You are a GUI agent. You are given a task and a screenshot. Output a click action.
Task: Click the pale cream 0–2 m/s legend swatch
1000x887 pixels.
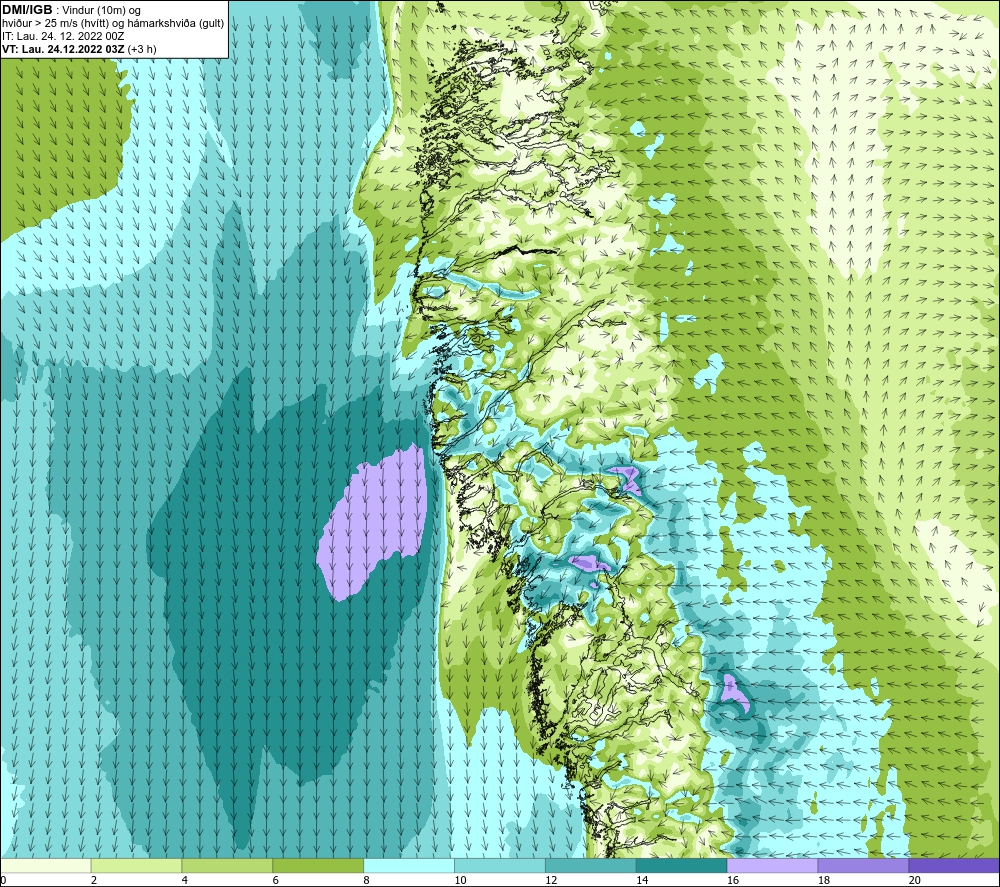(x=46, y=865)
